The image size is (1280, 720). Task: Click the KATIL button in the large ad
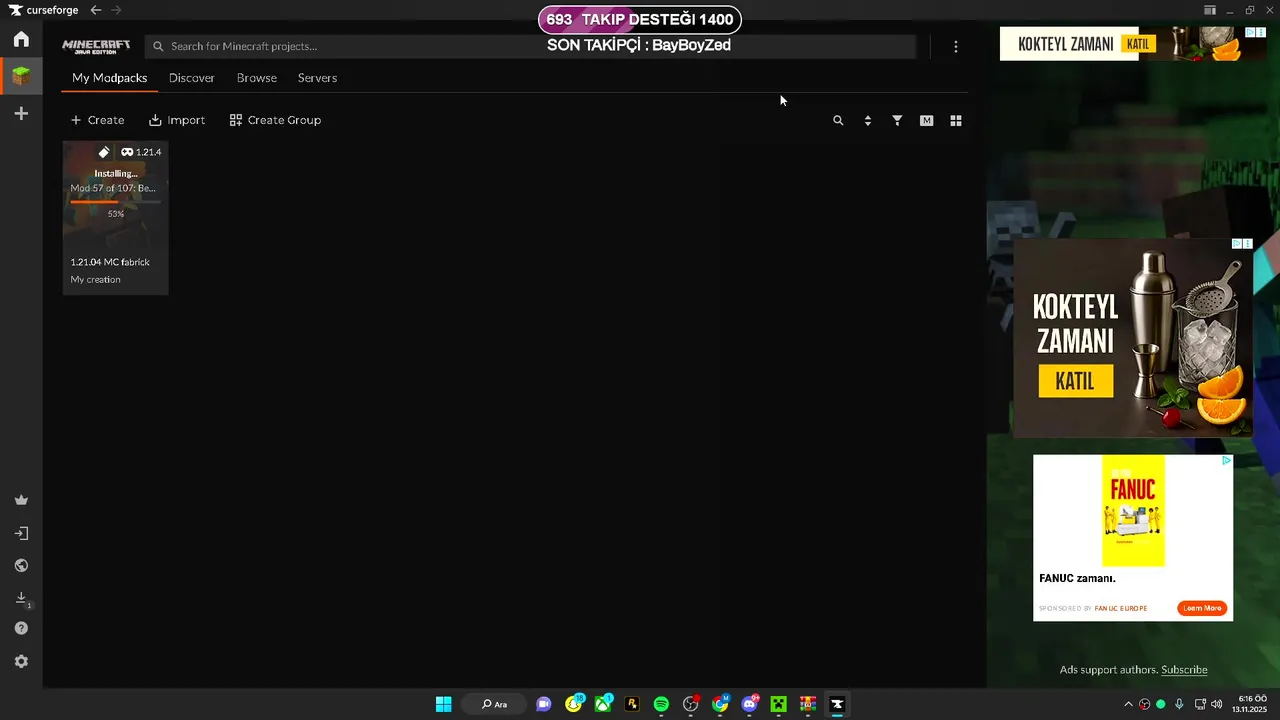tap(1075, 381)
